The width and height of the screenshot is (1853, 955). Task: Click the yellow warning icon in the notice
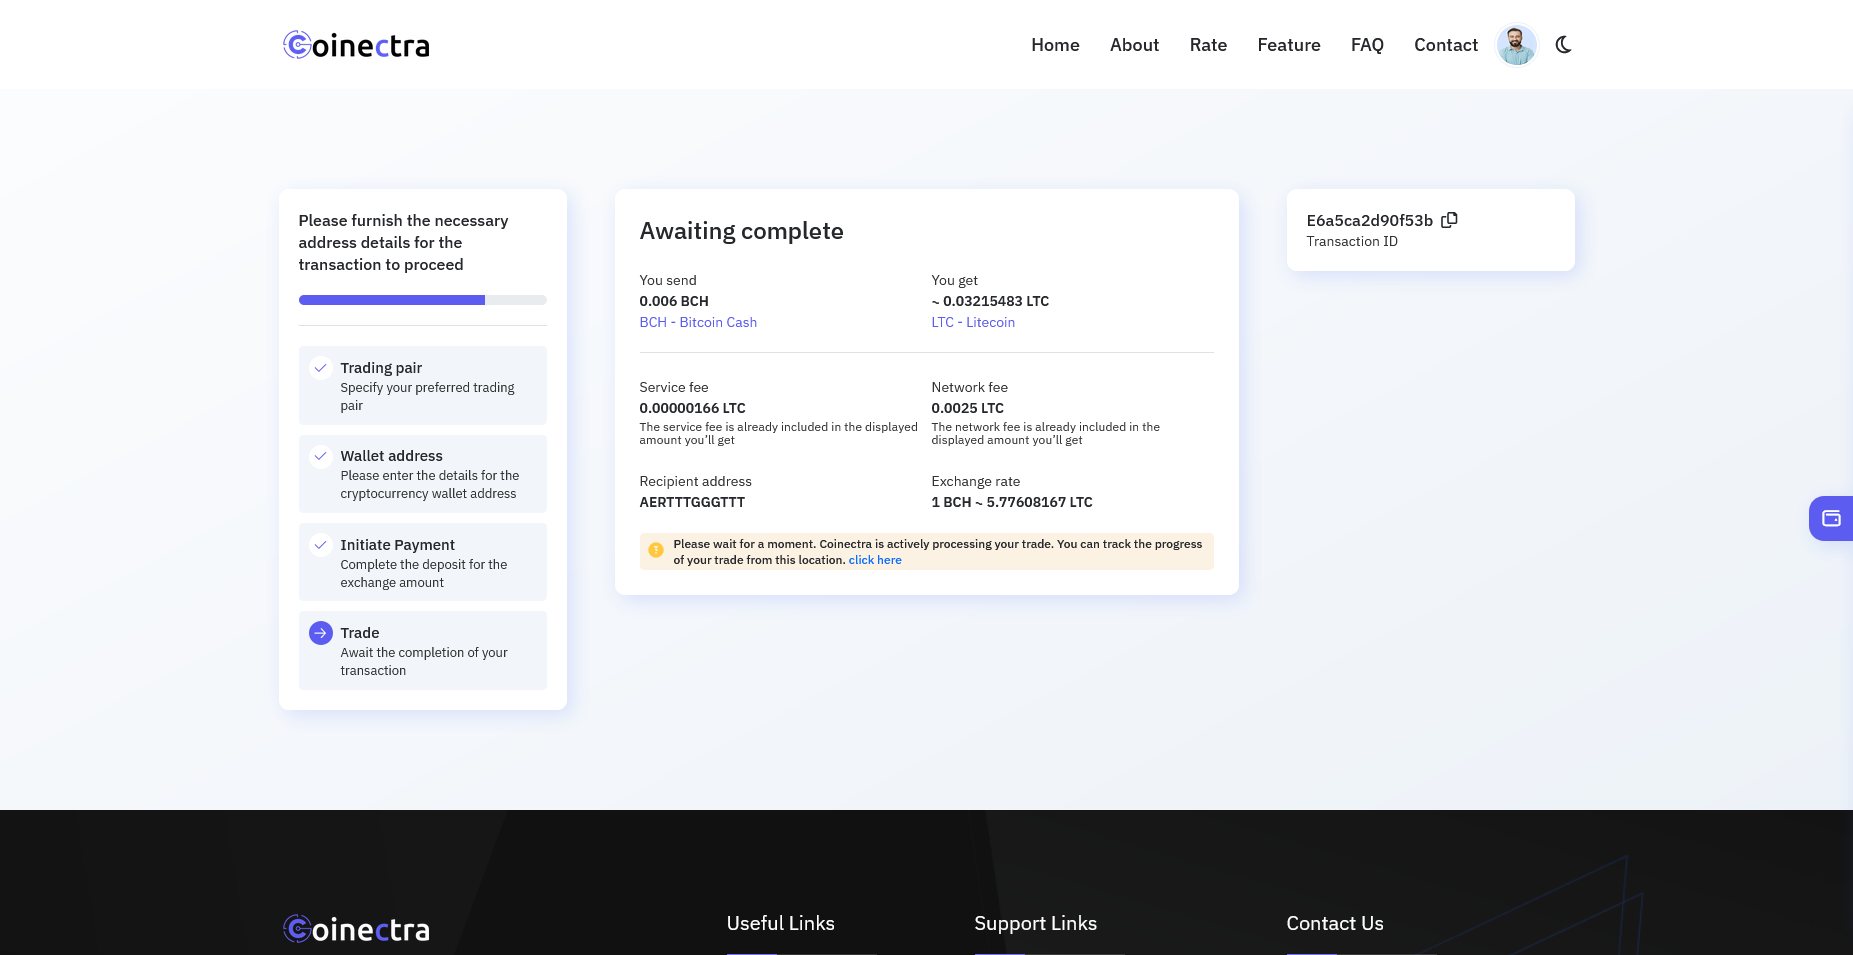tap(656, 550)
